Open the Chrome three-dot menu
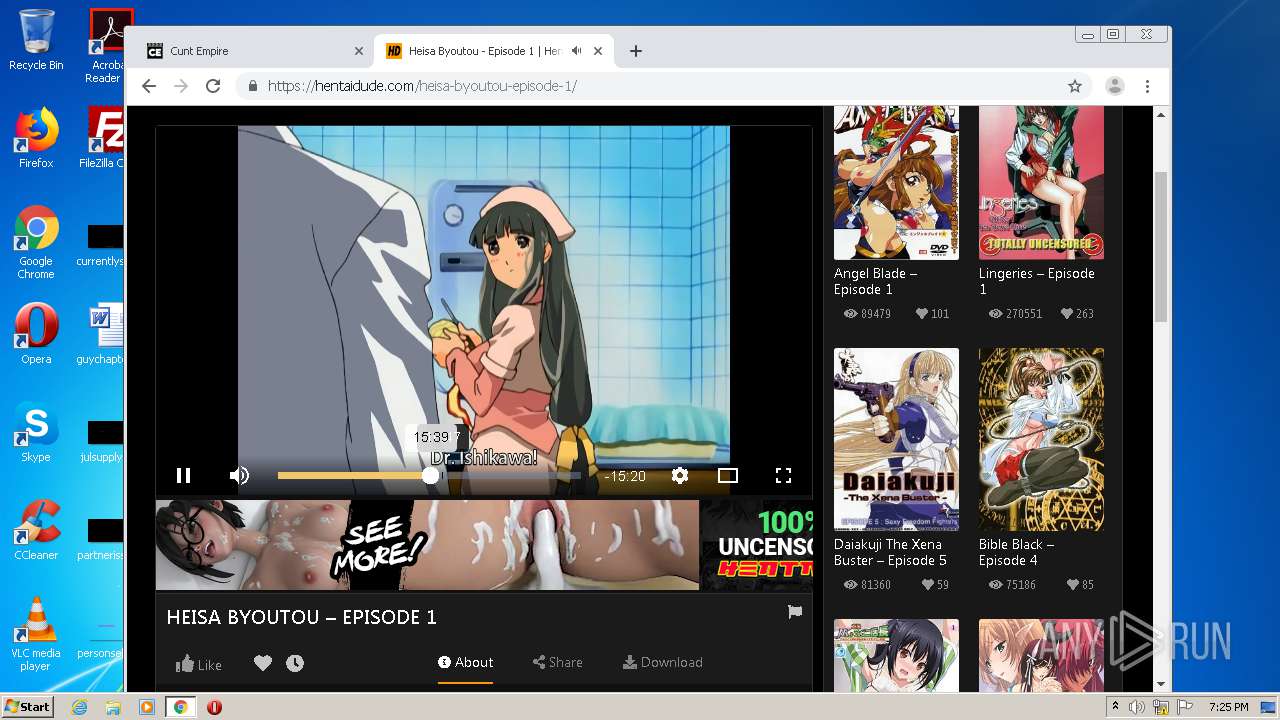This screenshot has height=720, width=1280. [1148, 86]
